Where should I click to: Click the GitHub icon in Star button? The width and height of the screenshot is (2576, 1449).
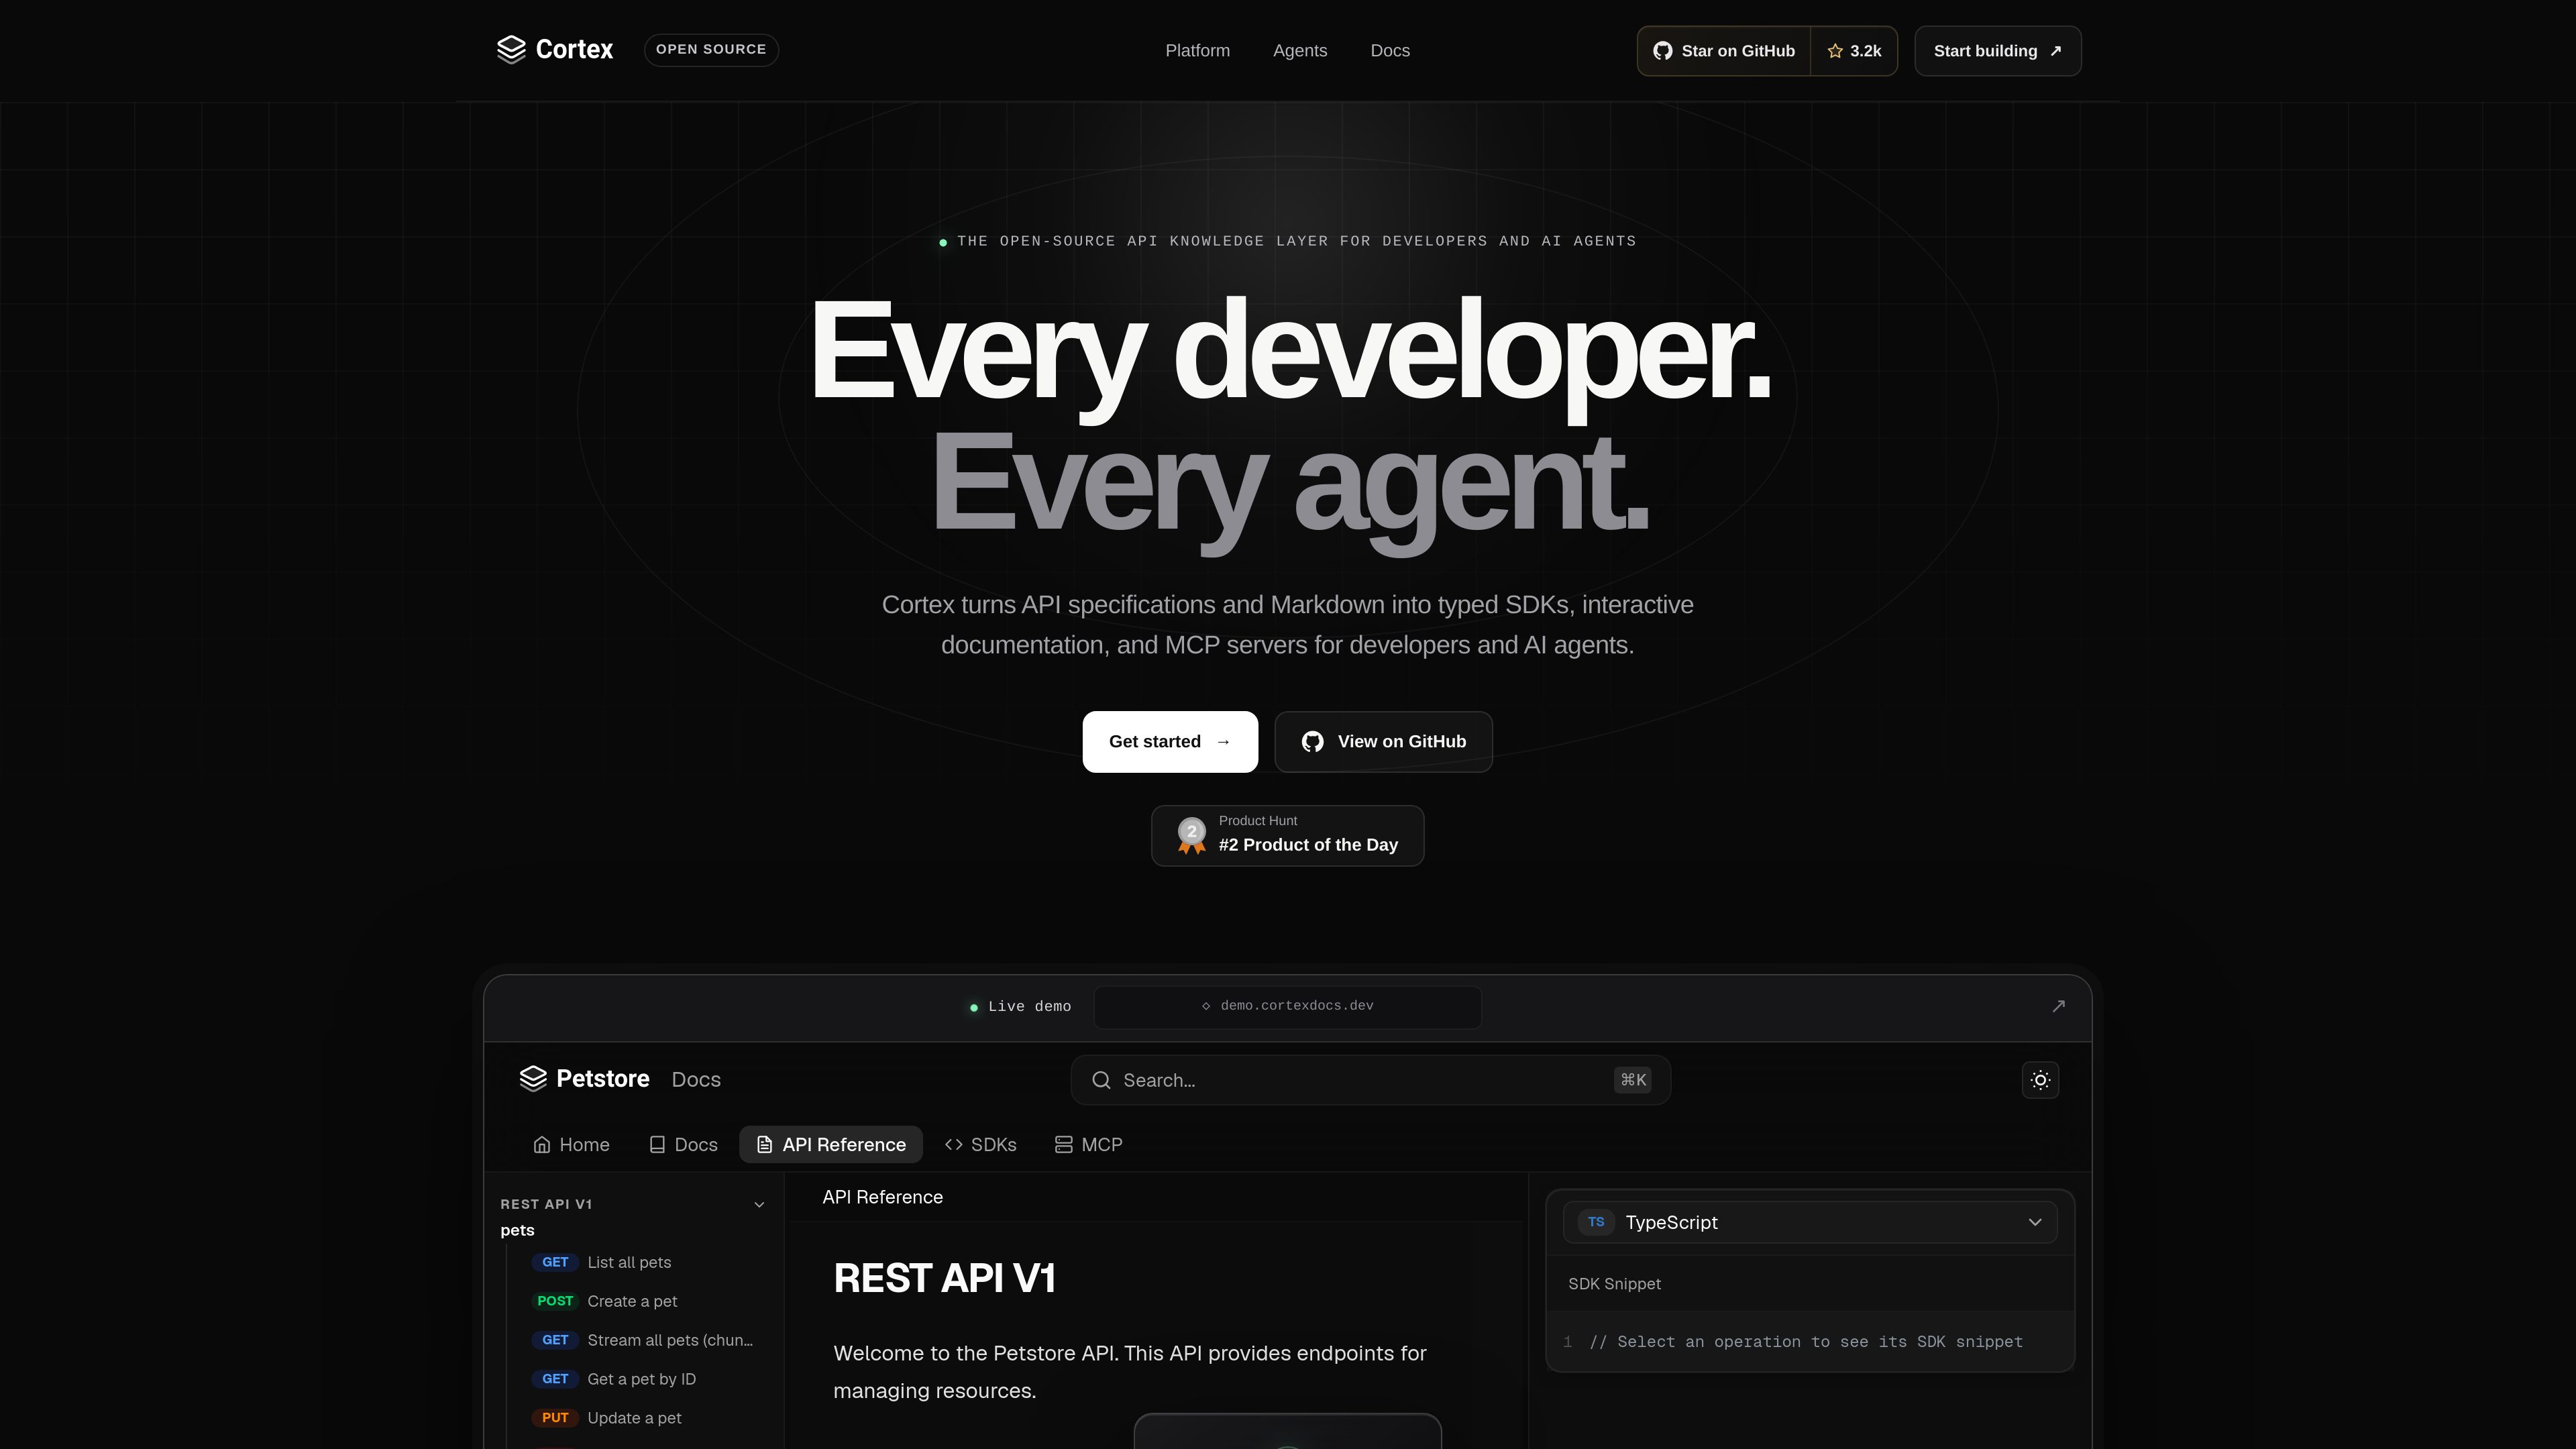point(1662,51)
